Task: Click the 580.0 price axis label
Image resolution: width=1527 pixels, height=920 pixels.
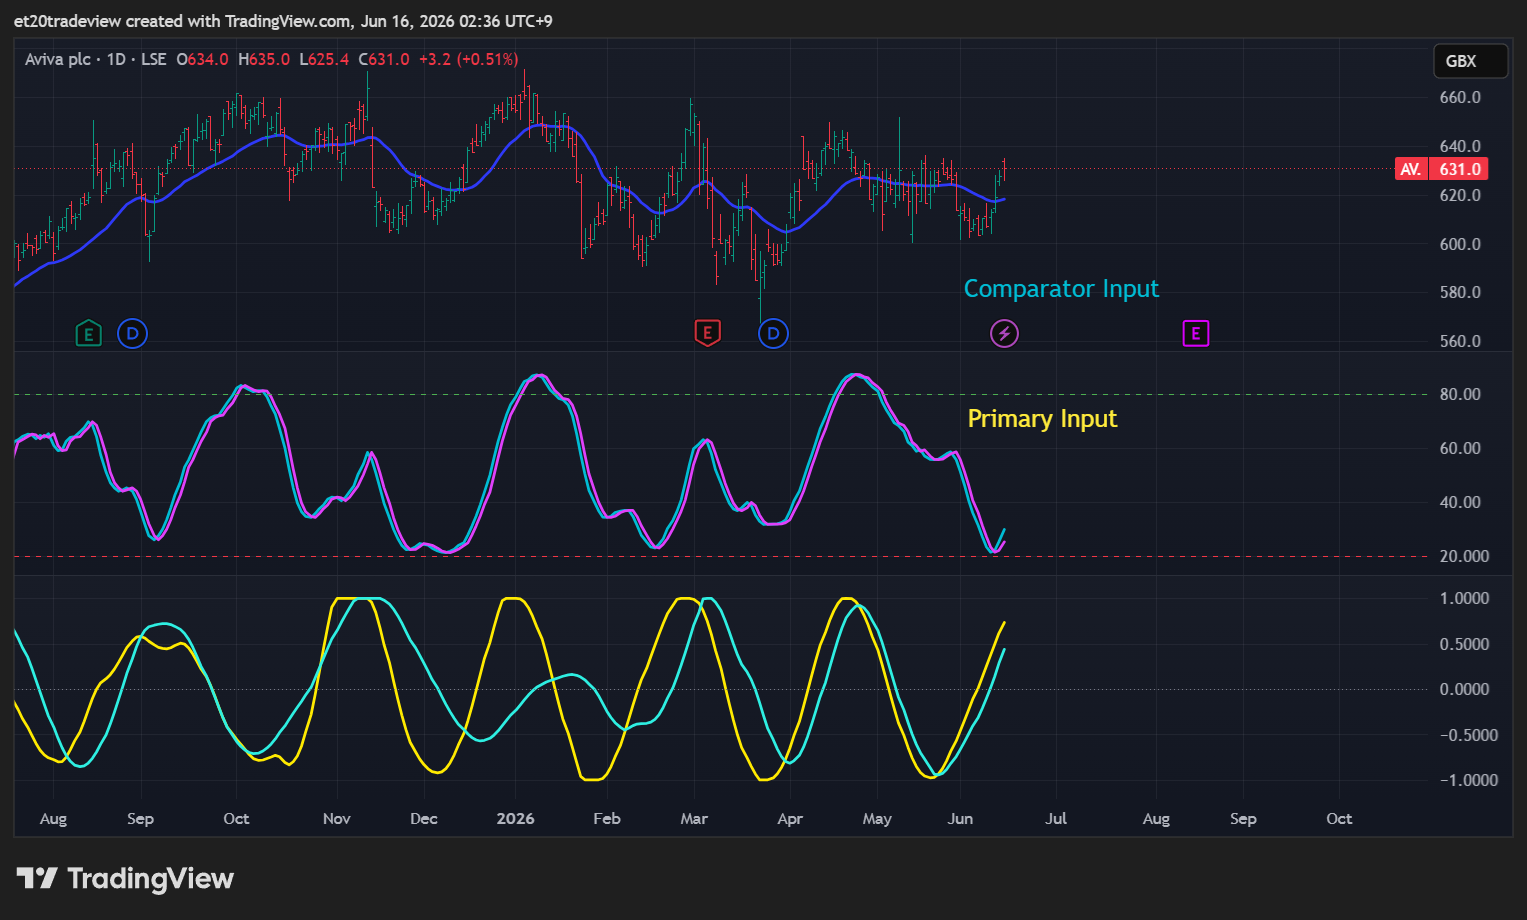Action: (1460, 292)
